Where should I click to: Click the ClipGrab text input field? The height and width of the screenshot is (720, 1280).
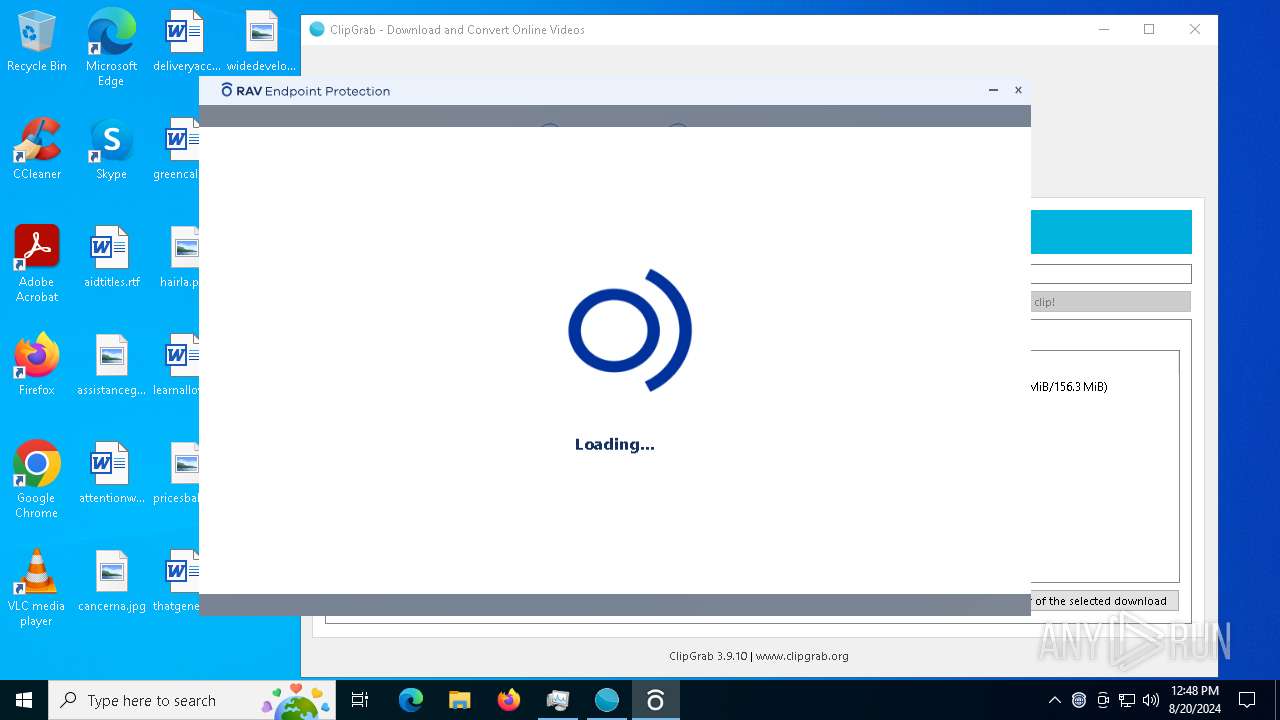pyautogui.click(x=1111, y=274)
